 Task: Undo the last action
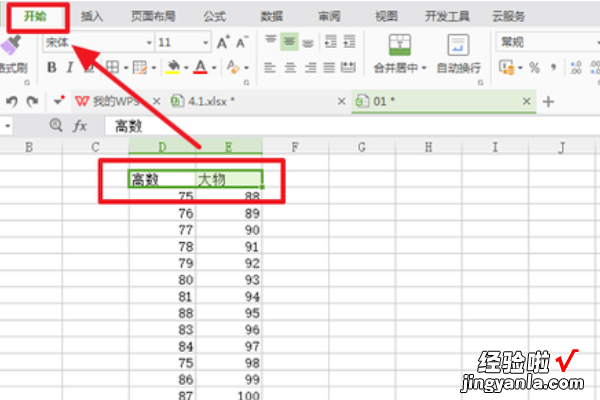click(12, 101)
